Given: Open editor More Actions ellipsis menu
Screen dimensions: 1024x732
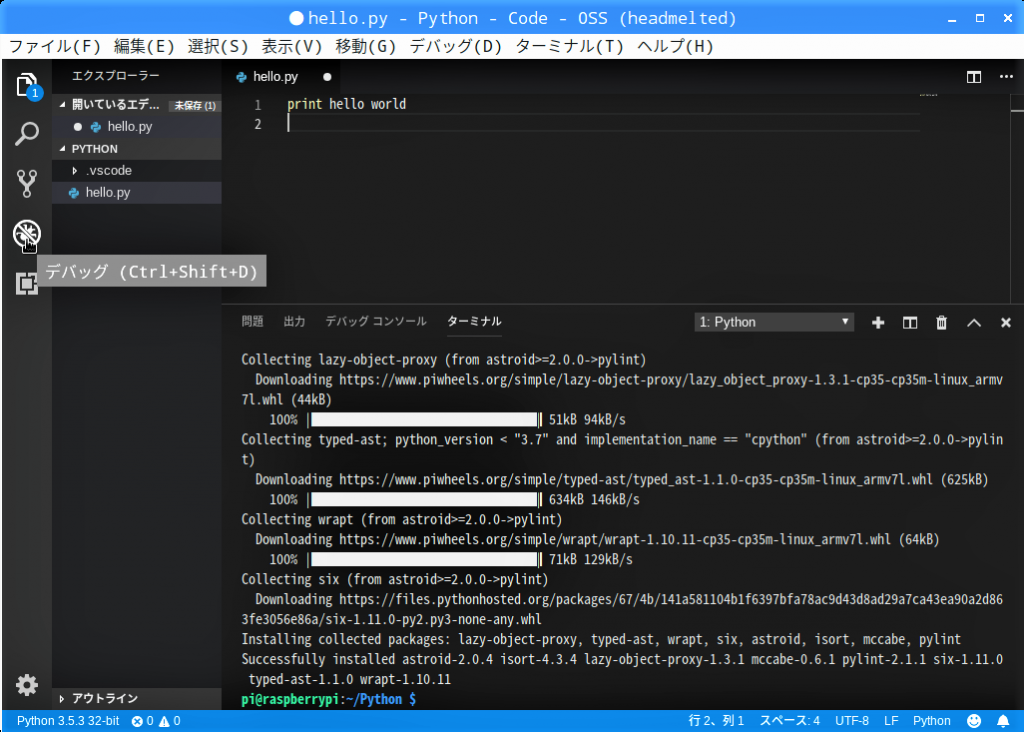Looking at the screenshot, I should point(1006,77).
